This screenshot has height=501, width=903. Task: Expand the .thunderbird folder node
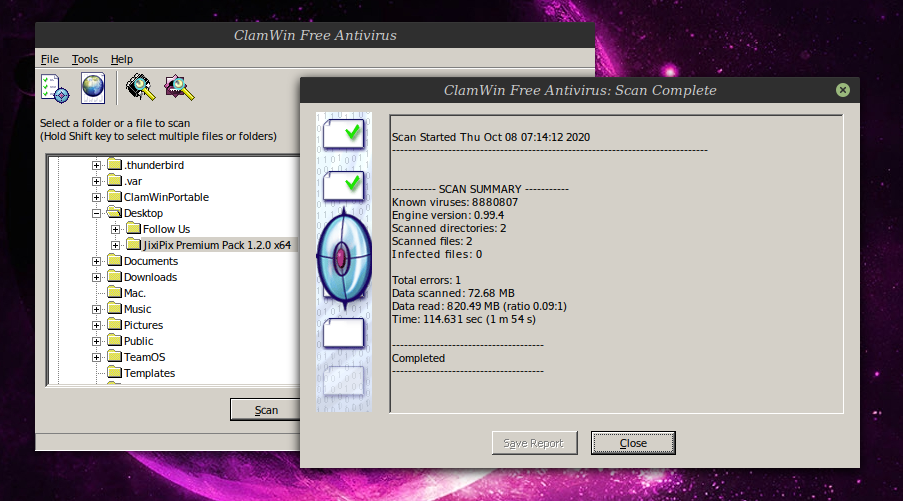click(x=96, y=165)
